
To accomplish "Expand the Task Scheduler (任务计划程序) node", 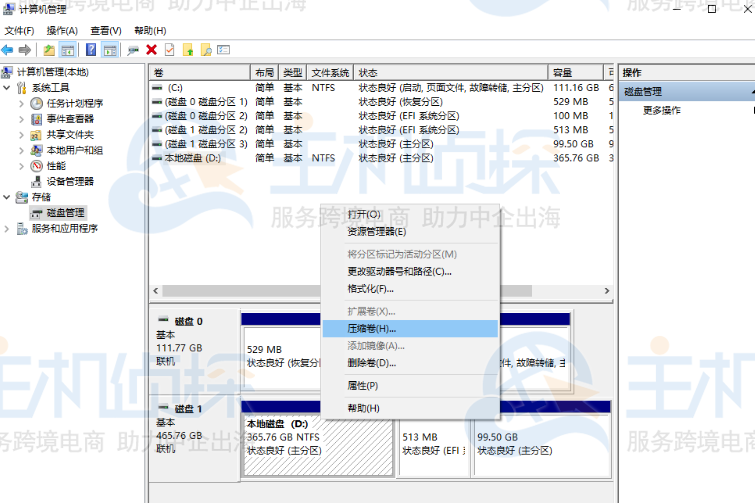I will [x=22, y=103].
